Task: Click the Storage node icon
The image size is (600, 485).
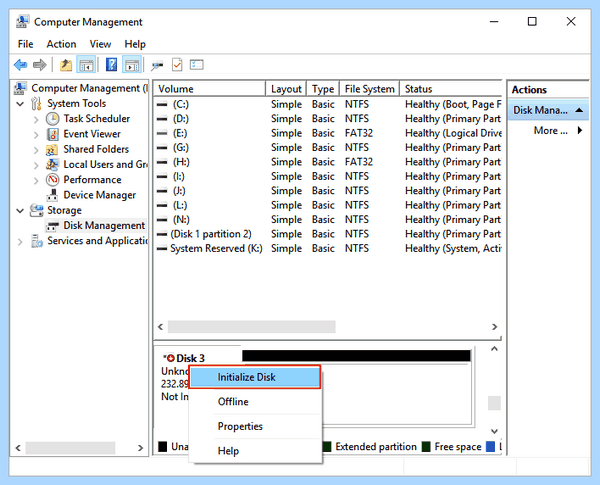Action: click(37, 210)
